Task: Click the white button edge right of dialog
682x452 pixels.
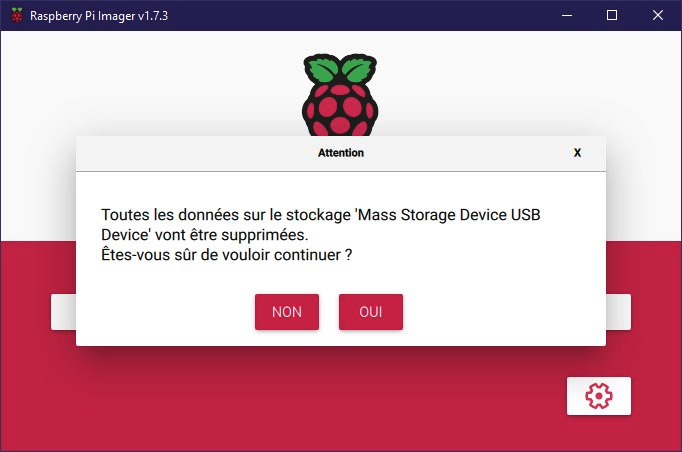Action: 619,312
